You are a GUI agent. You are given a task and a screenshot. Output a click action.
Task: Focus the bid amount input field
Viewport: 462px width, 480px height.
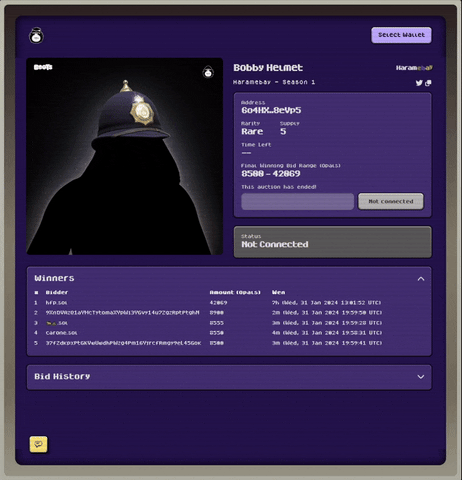(297, 202)
